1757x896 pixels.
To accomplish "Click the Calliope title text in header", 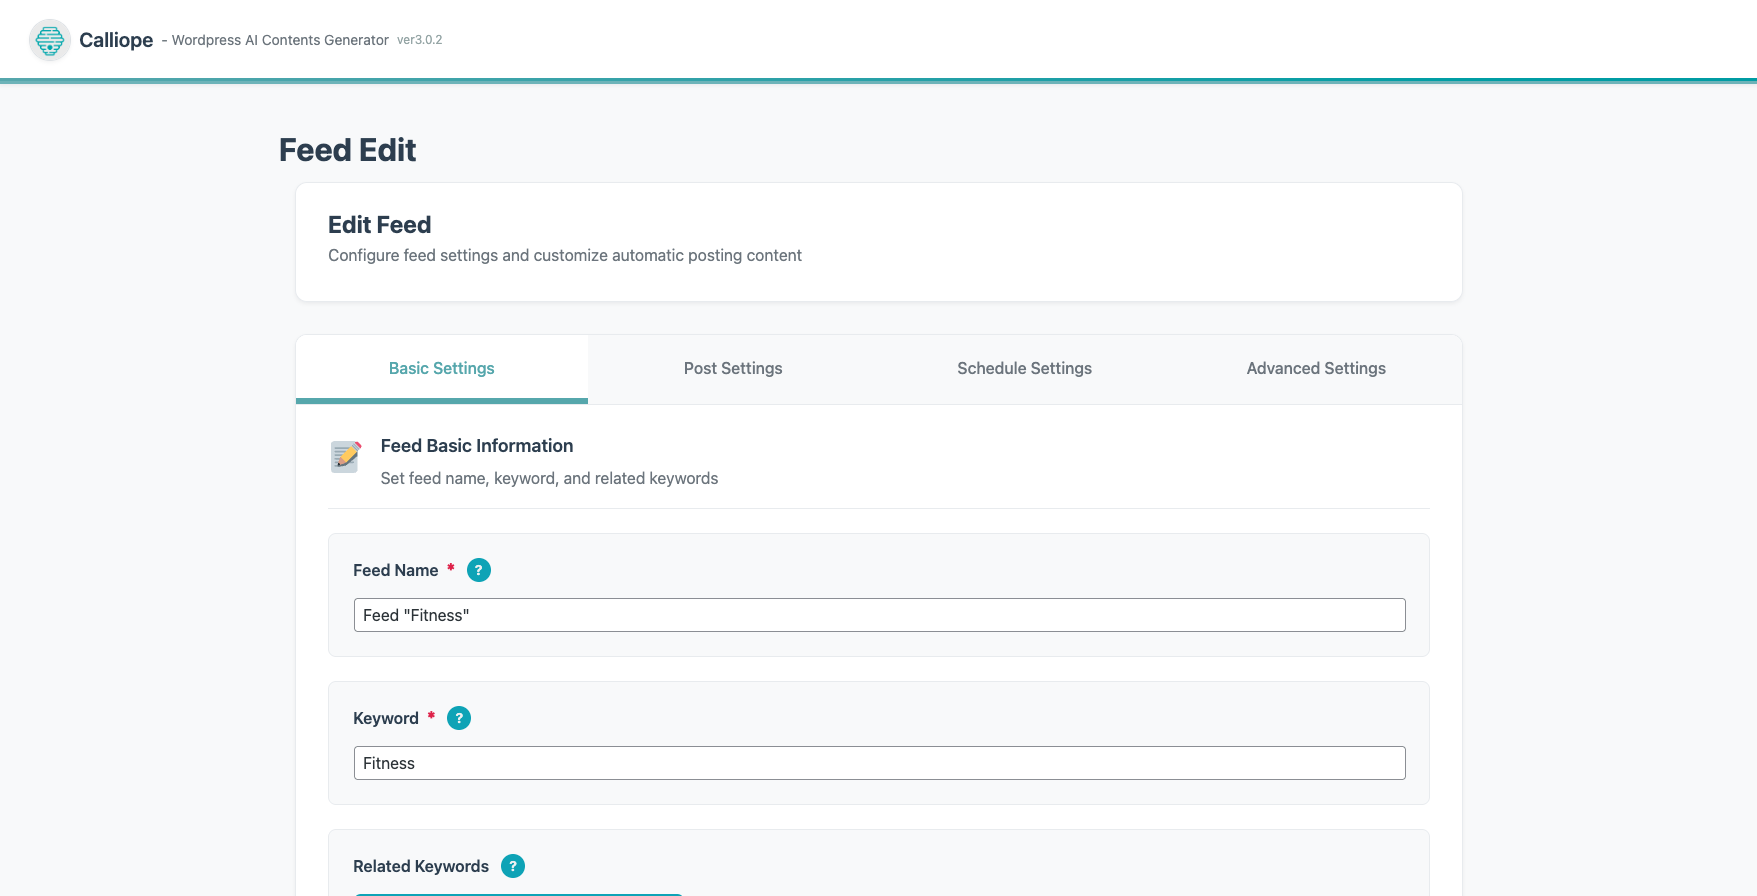I will pos(116,40).
